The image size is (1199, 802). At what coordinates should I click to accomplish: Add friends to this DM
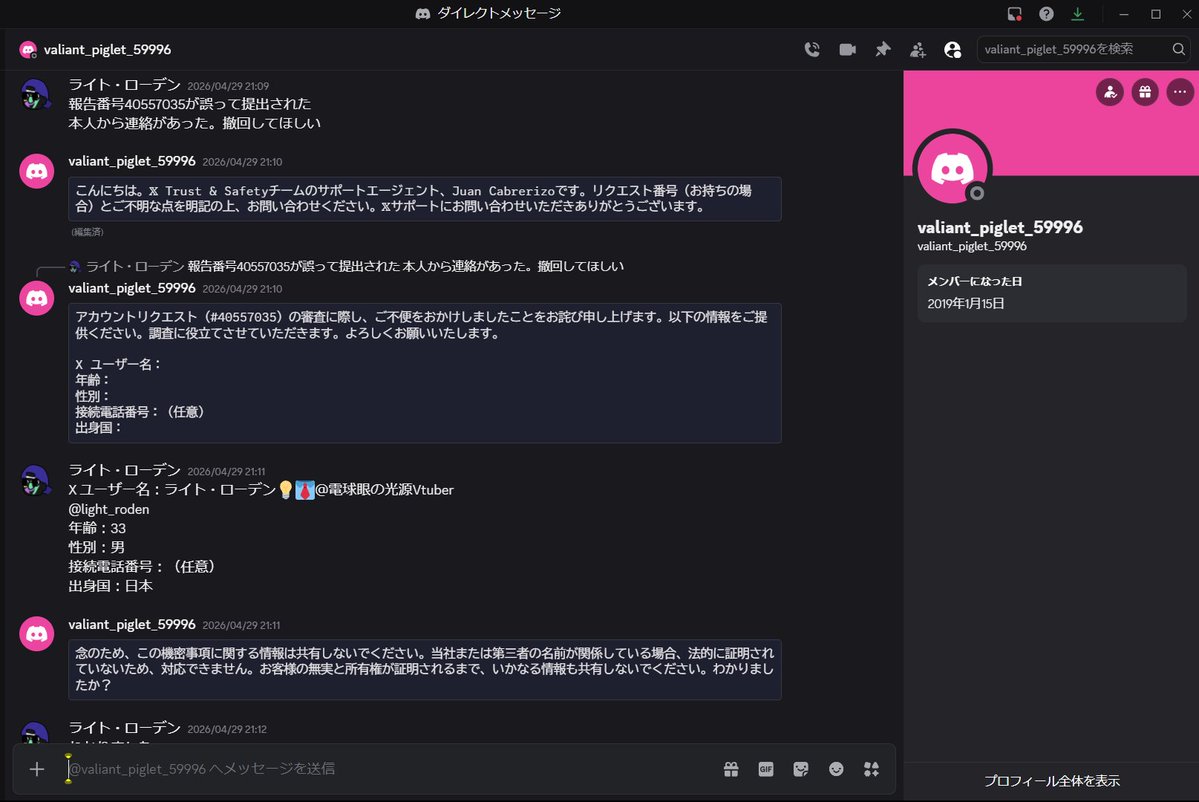(918, 50)
